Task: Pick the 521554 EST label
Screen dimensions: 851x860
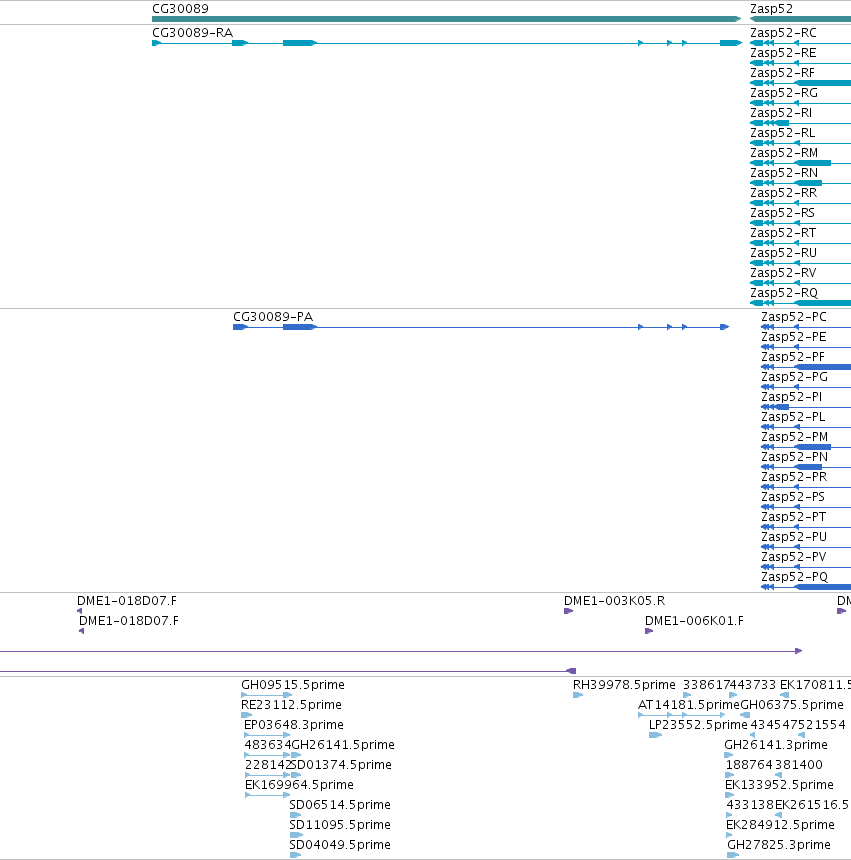Action: click(822, 725)
